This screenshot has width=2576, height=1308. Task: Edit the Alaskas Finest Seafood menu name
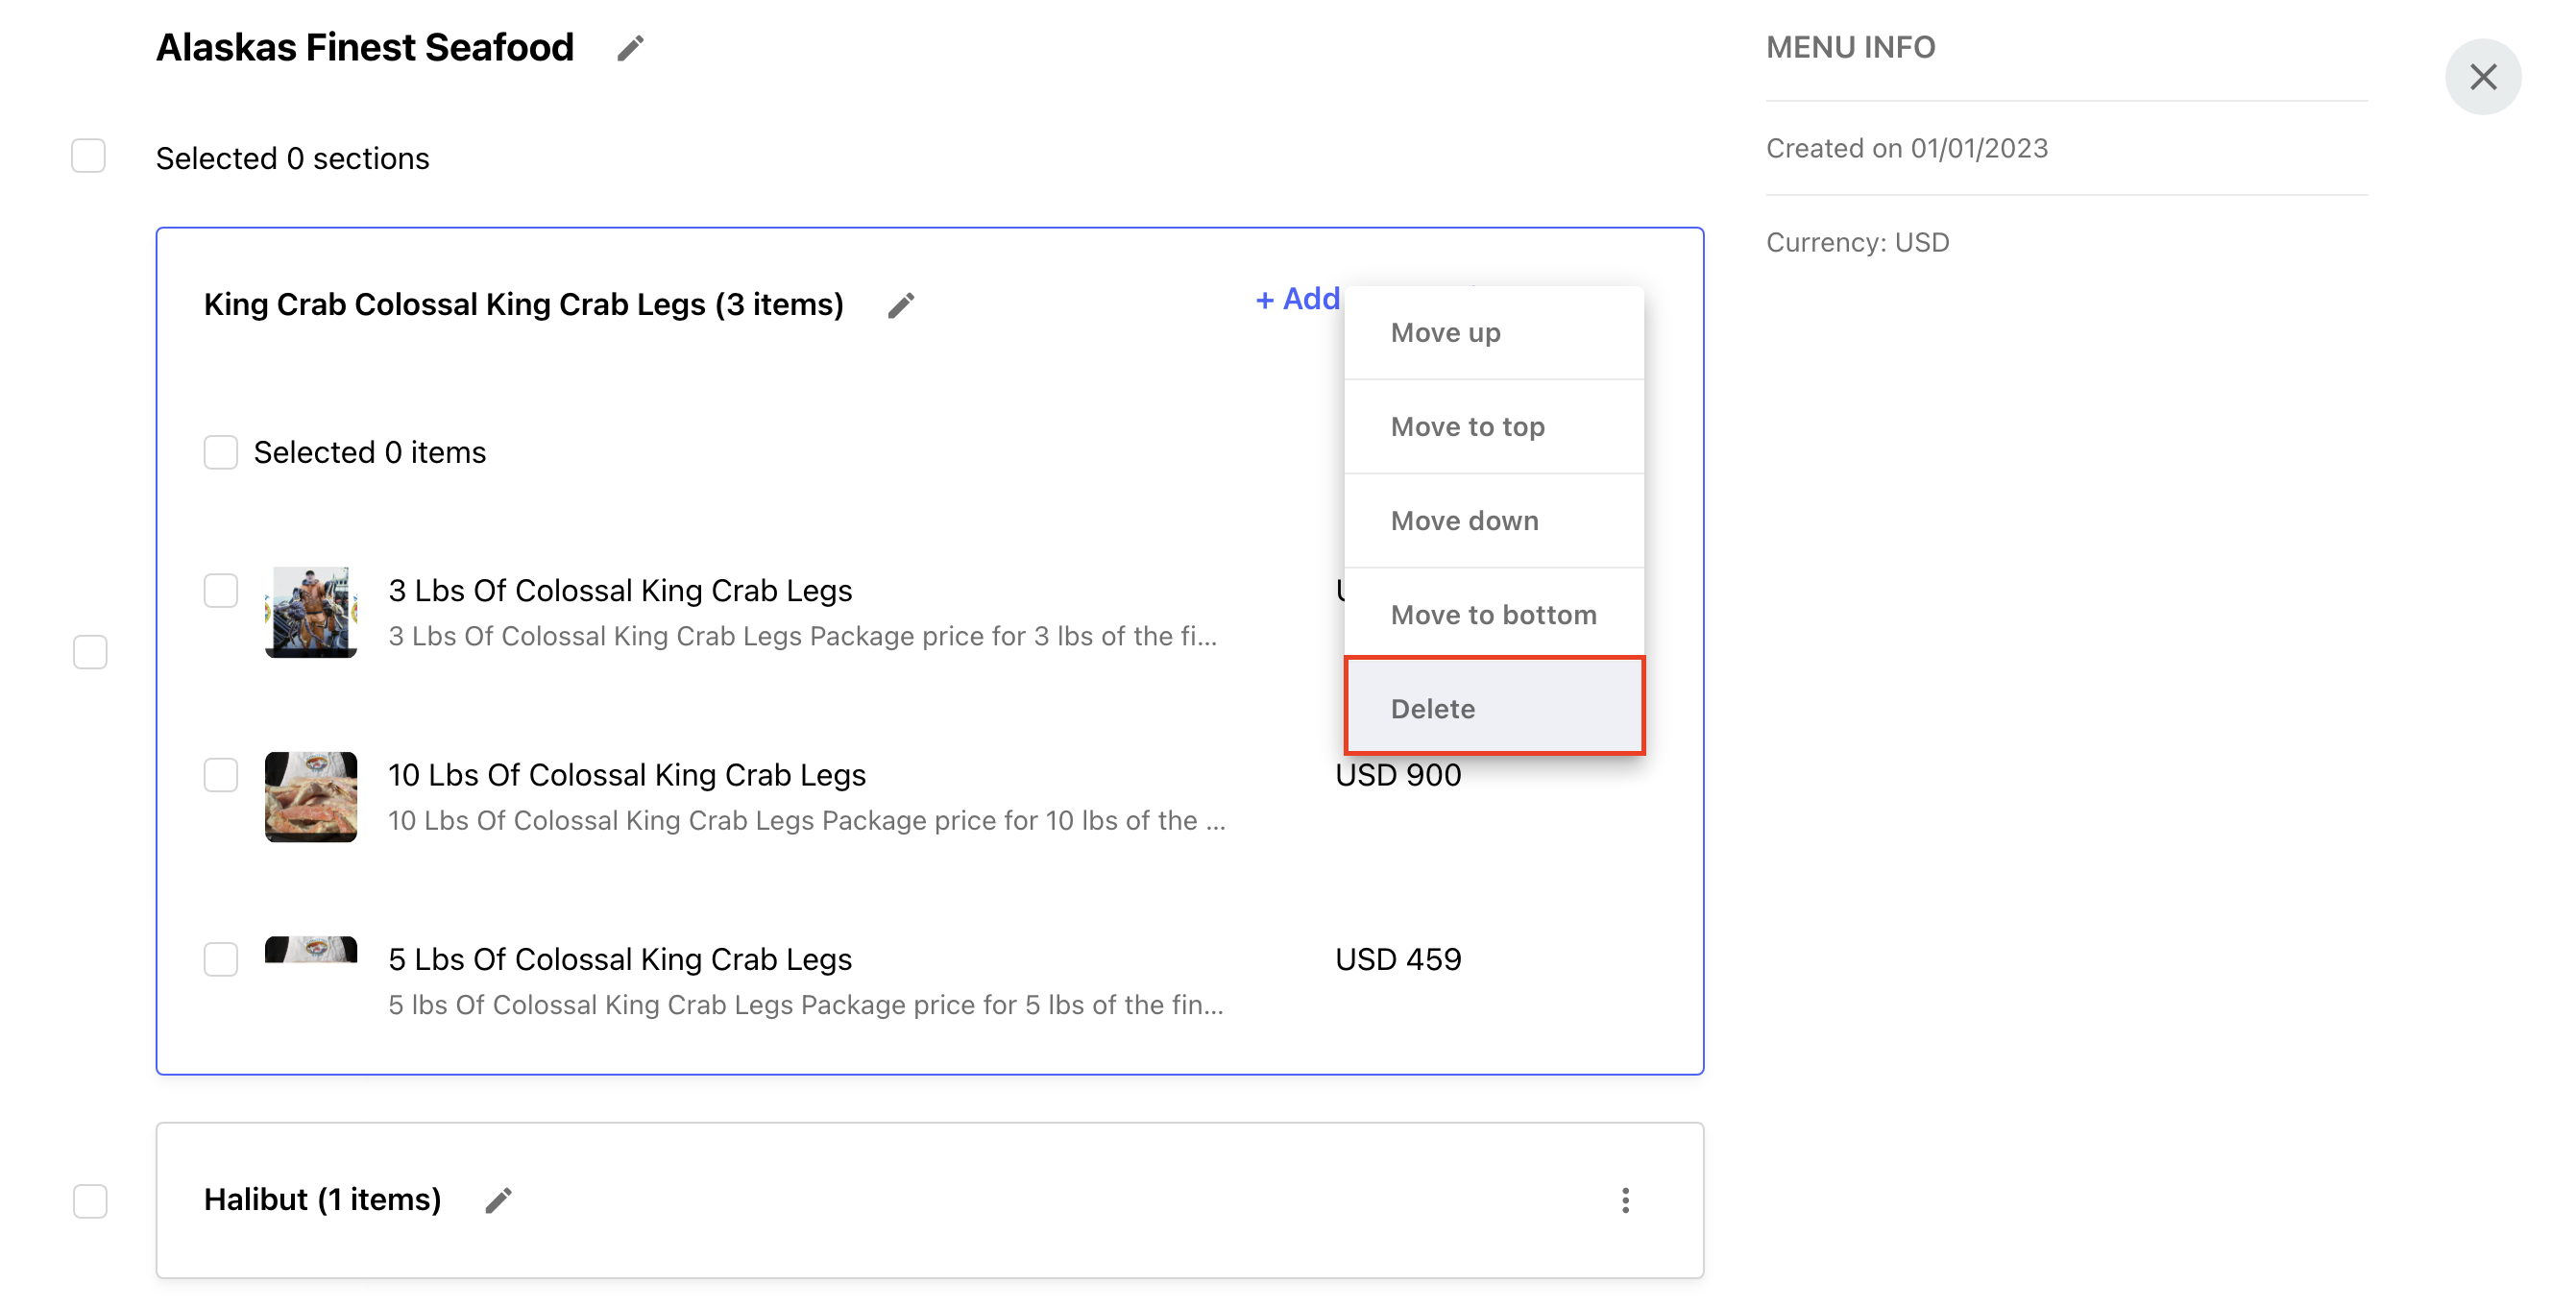630,47
